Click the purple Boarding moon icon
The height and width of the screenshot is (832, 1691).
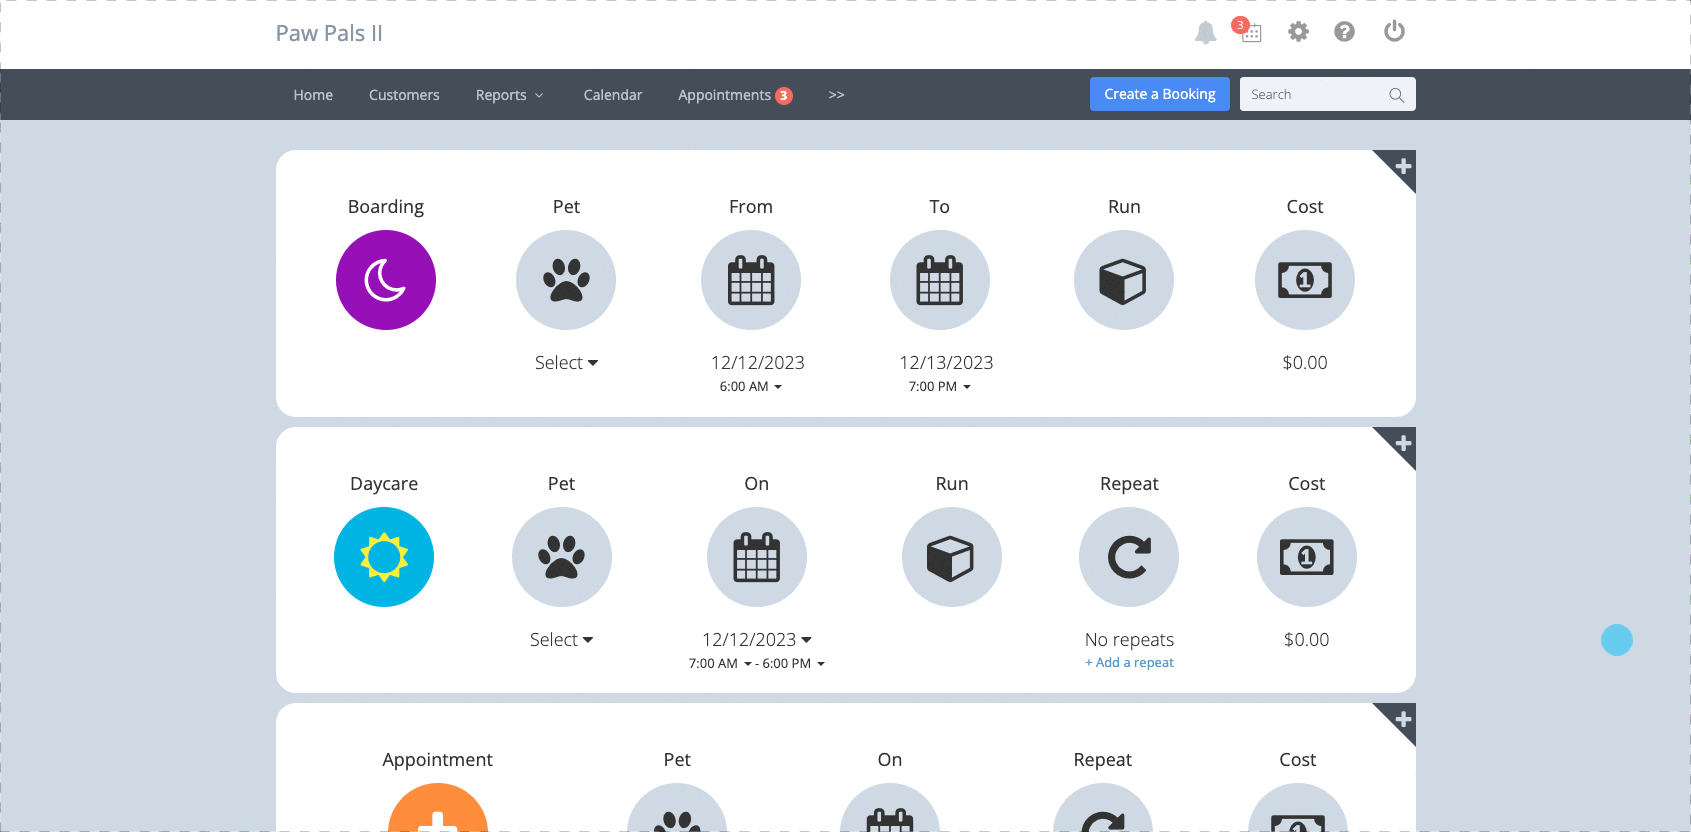386,280
